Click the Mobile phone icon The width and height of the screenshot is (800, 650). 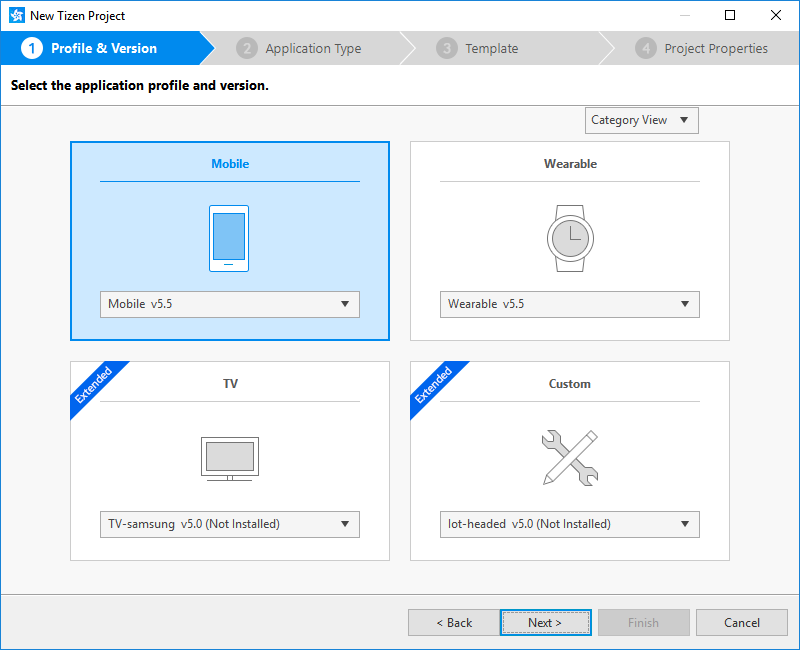point(229,237)
